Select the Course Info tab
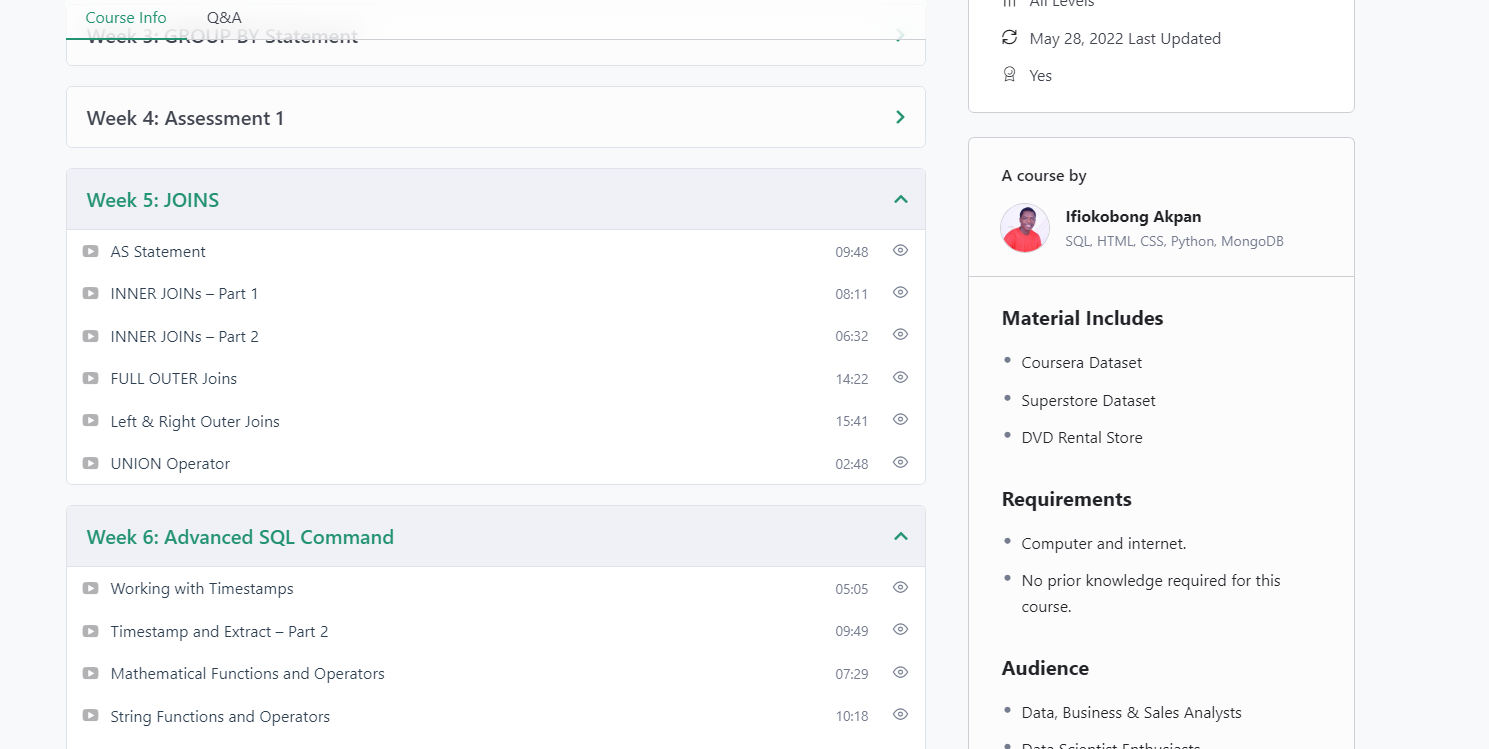1489x749 pixels. click(126, 18)
